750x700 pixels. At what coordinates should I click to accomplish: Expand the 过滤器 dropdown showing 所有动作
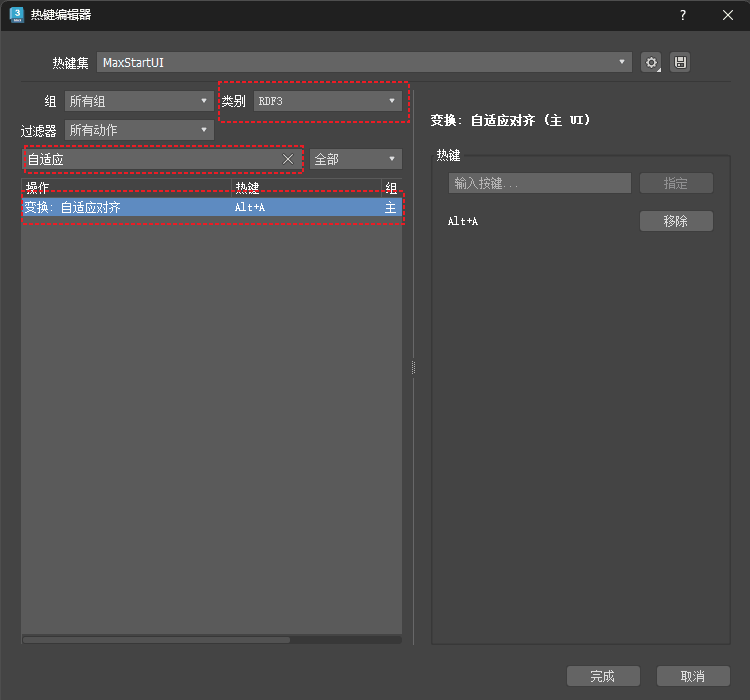pyautogui.click(x=138, y=130)
